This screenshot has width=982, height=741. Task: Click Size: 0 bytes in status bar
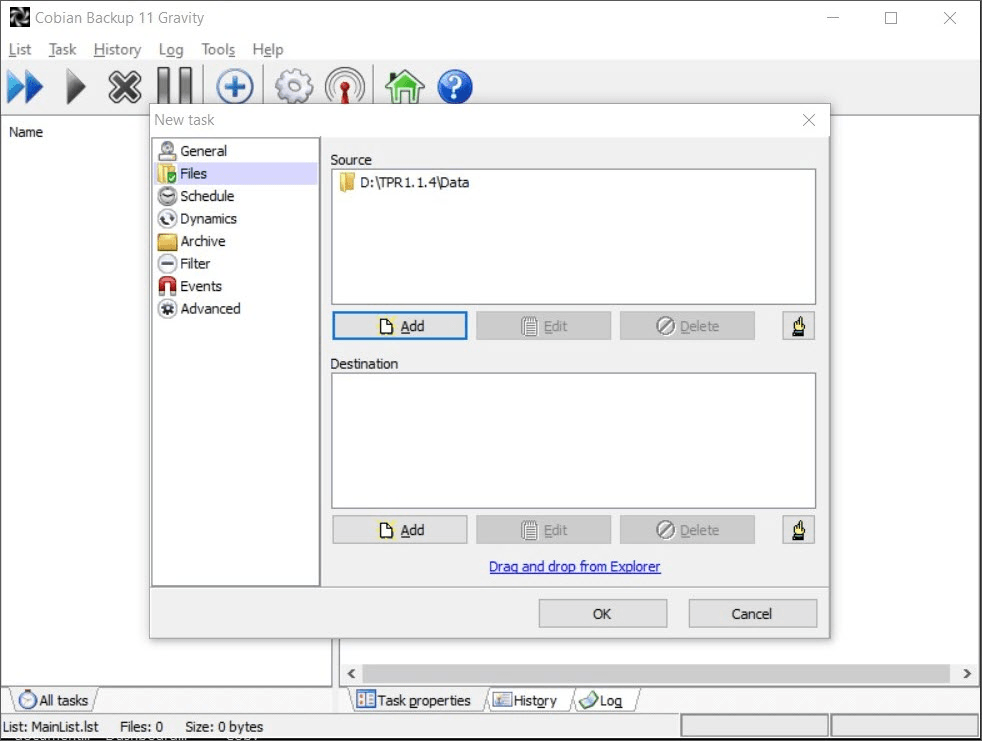224,727
